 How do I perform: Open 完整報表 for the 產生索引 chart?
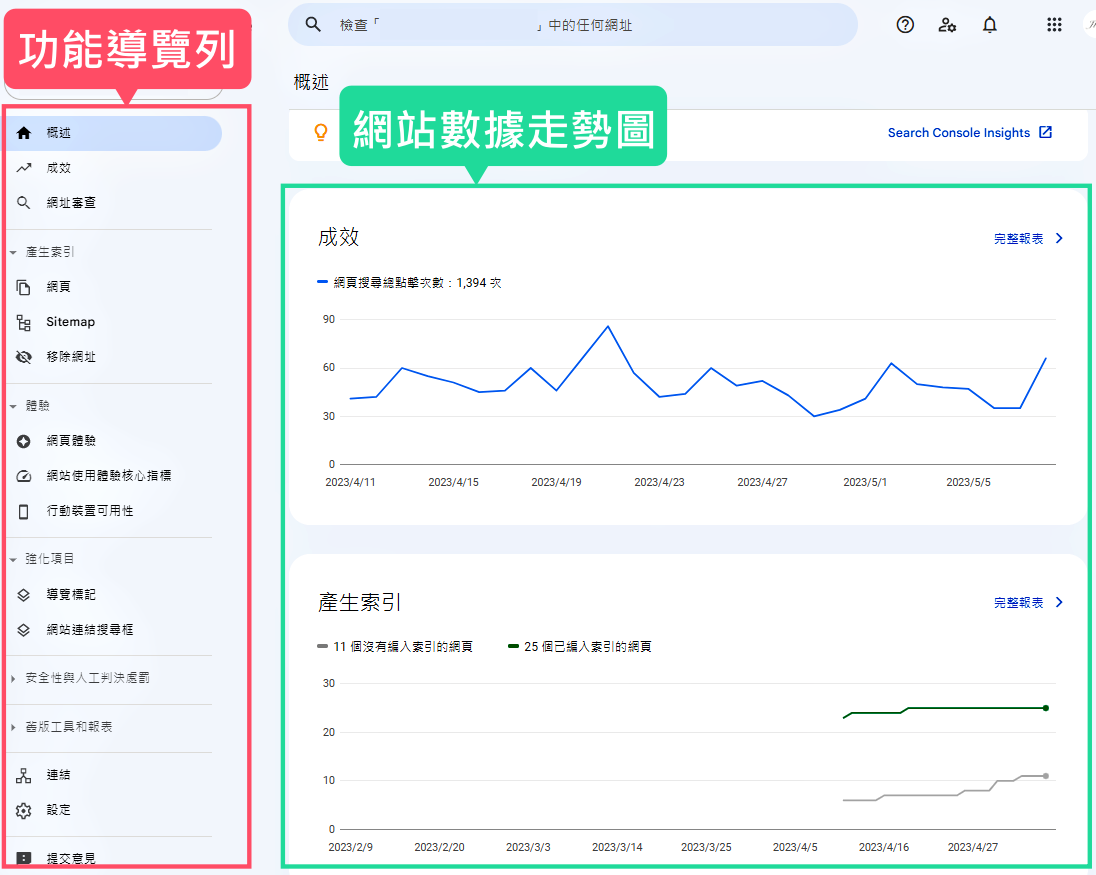(x=1027, y=603)
